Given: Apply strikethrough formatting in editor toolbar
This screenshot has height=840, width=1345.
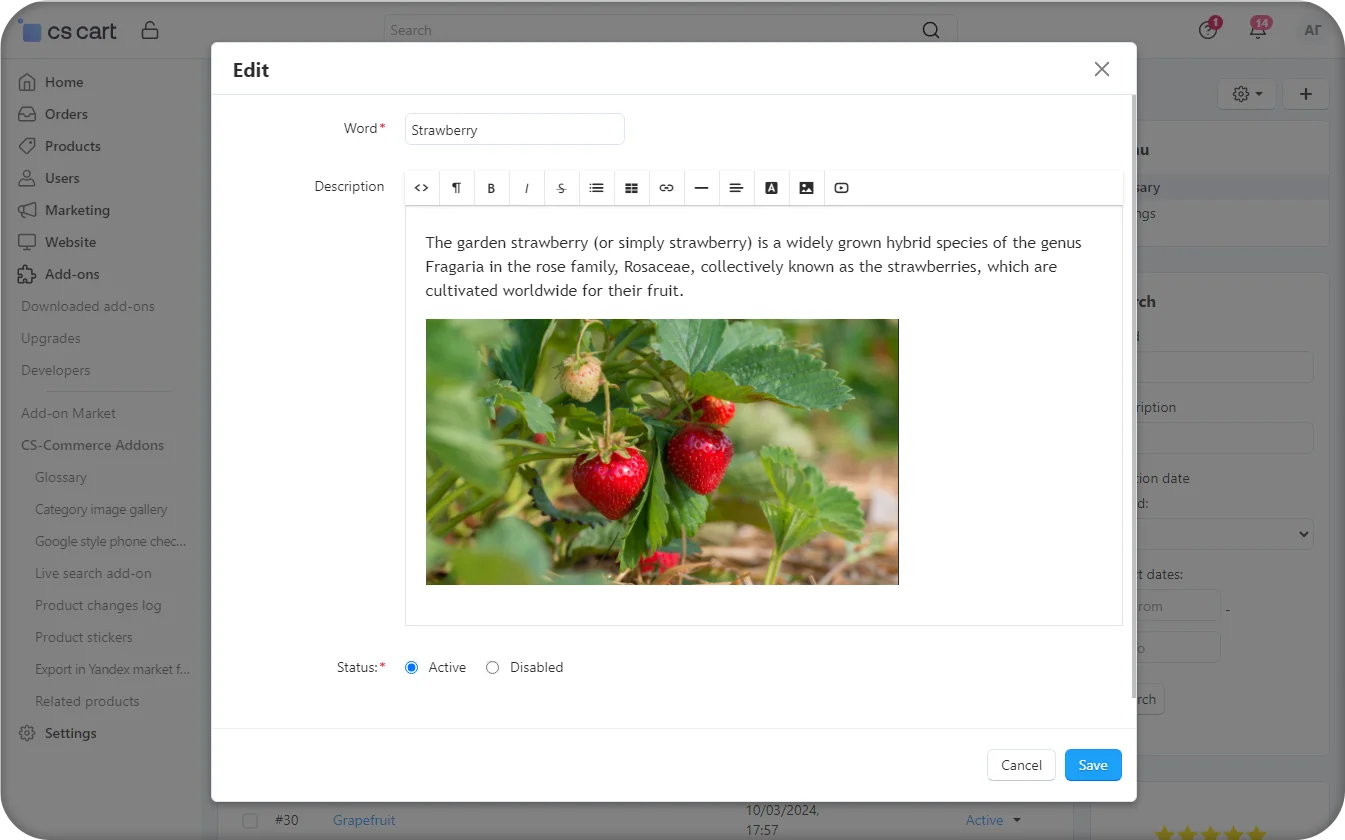Looking at the screenshot, I should coord(561,188).
